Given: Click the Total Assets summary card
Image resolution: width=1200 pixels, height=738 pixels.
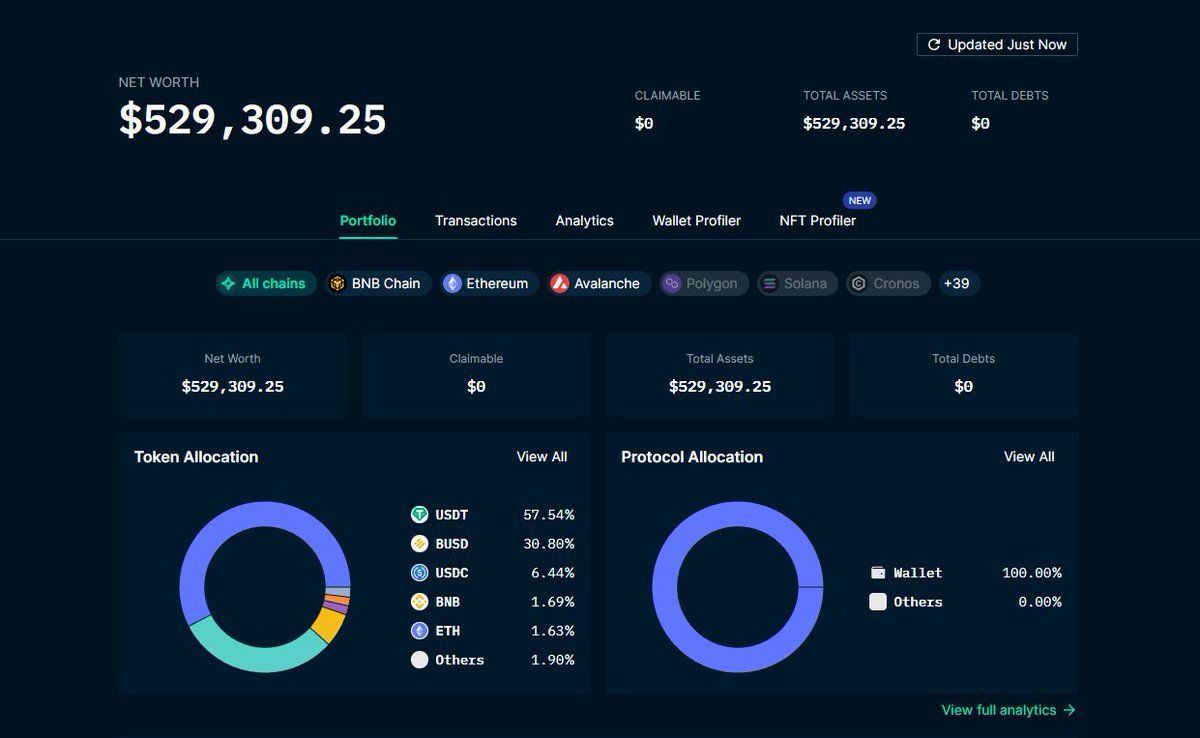Looking at the screenshot, I should (720, 376).
